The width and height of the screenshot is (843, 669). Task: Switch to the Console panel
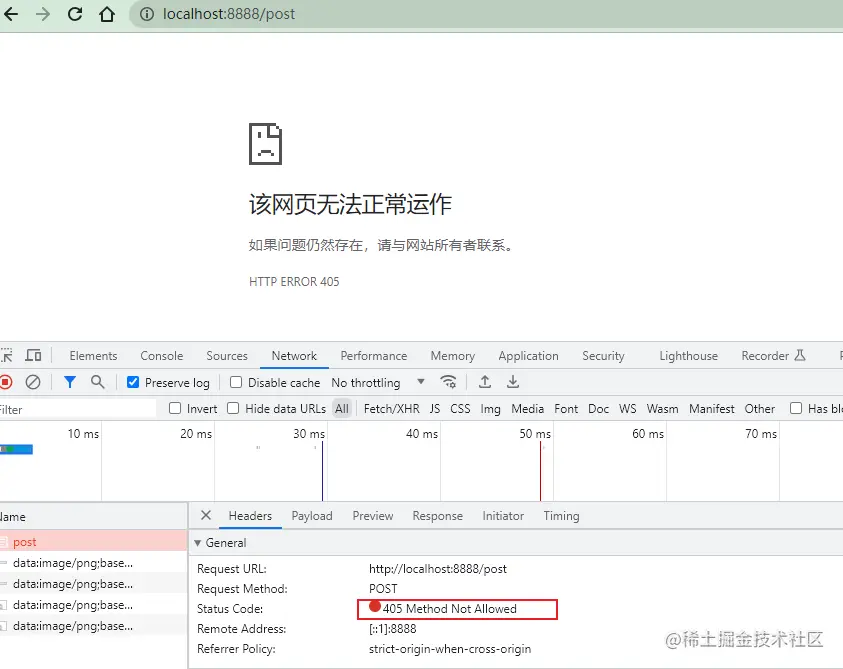tap(161, 356)
